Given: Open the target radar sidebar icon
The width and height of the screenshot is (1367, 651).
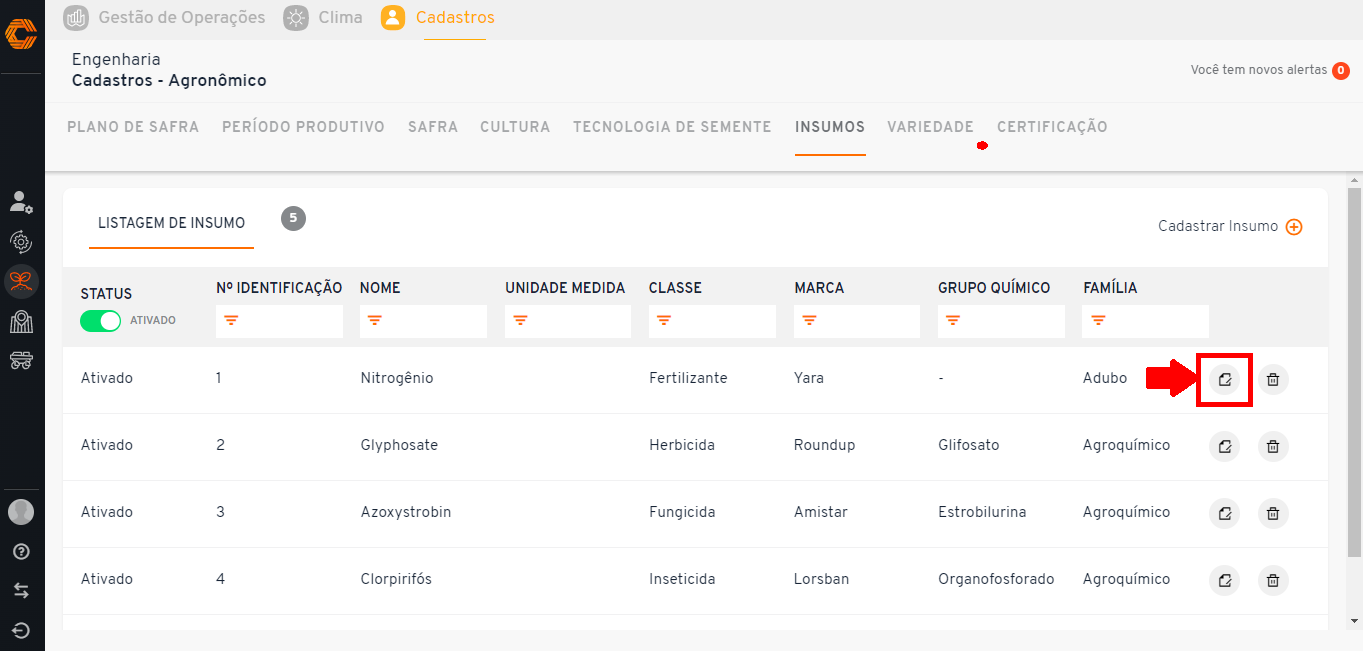Looking at the screenshot, I should [21, 241].
